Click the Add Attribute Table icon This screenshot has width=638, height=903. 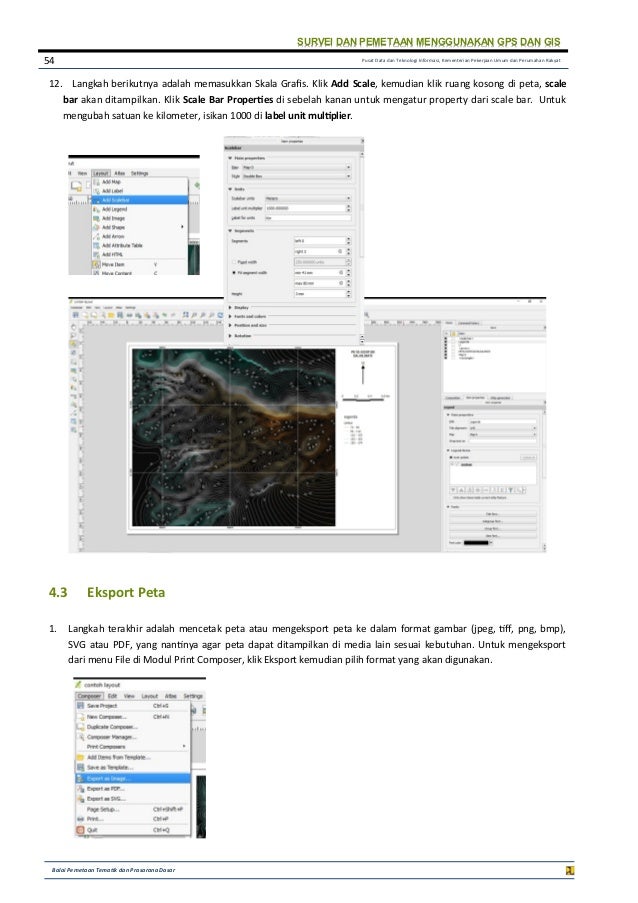pos(96,245)
